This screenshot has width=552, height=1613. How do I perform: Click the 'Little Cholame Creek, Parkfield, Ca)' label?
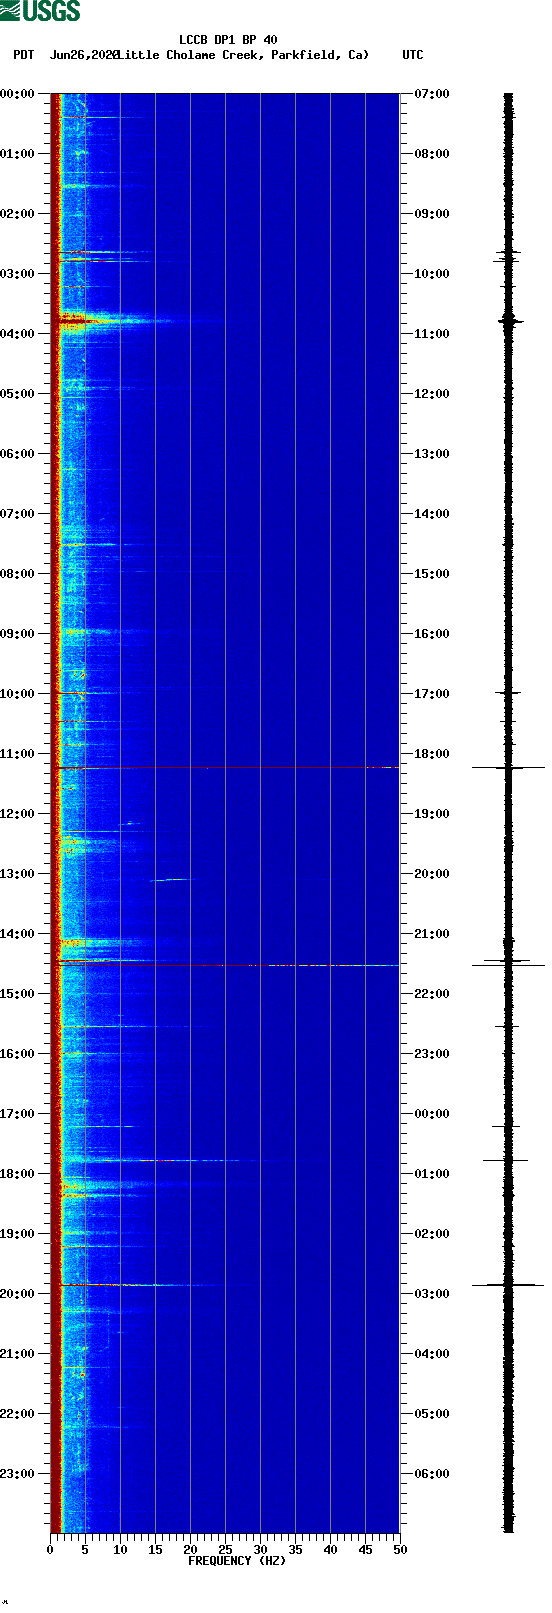pos(243,55)
